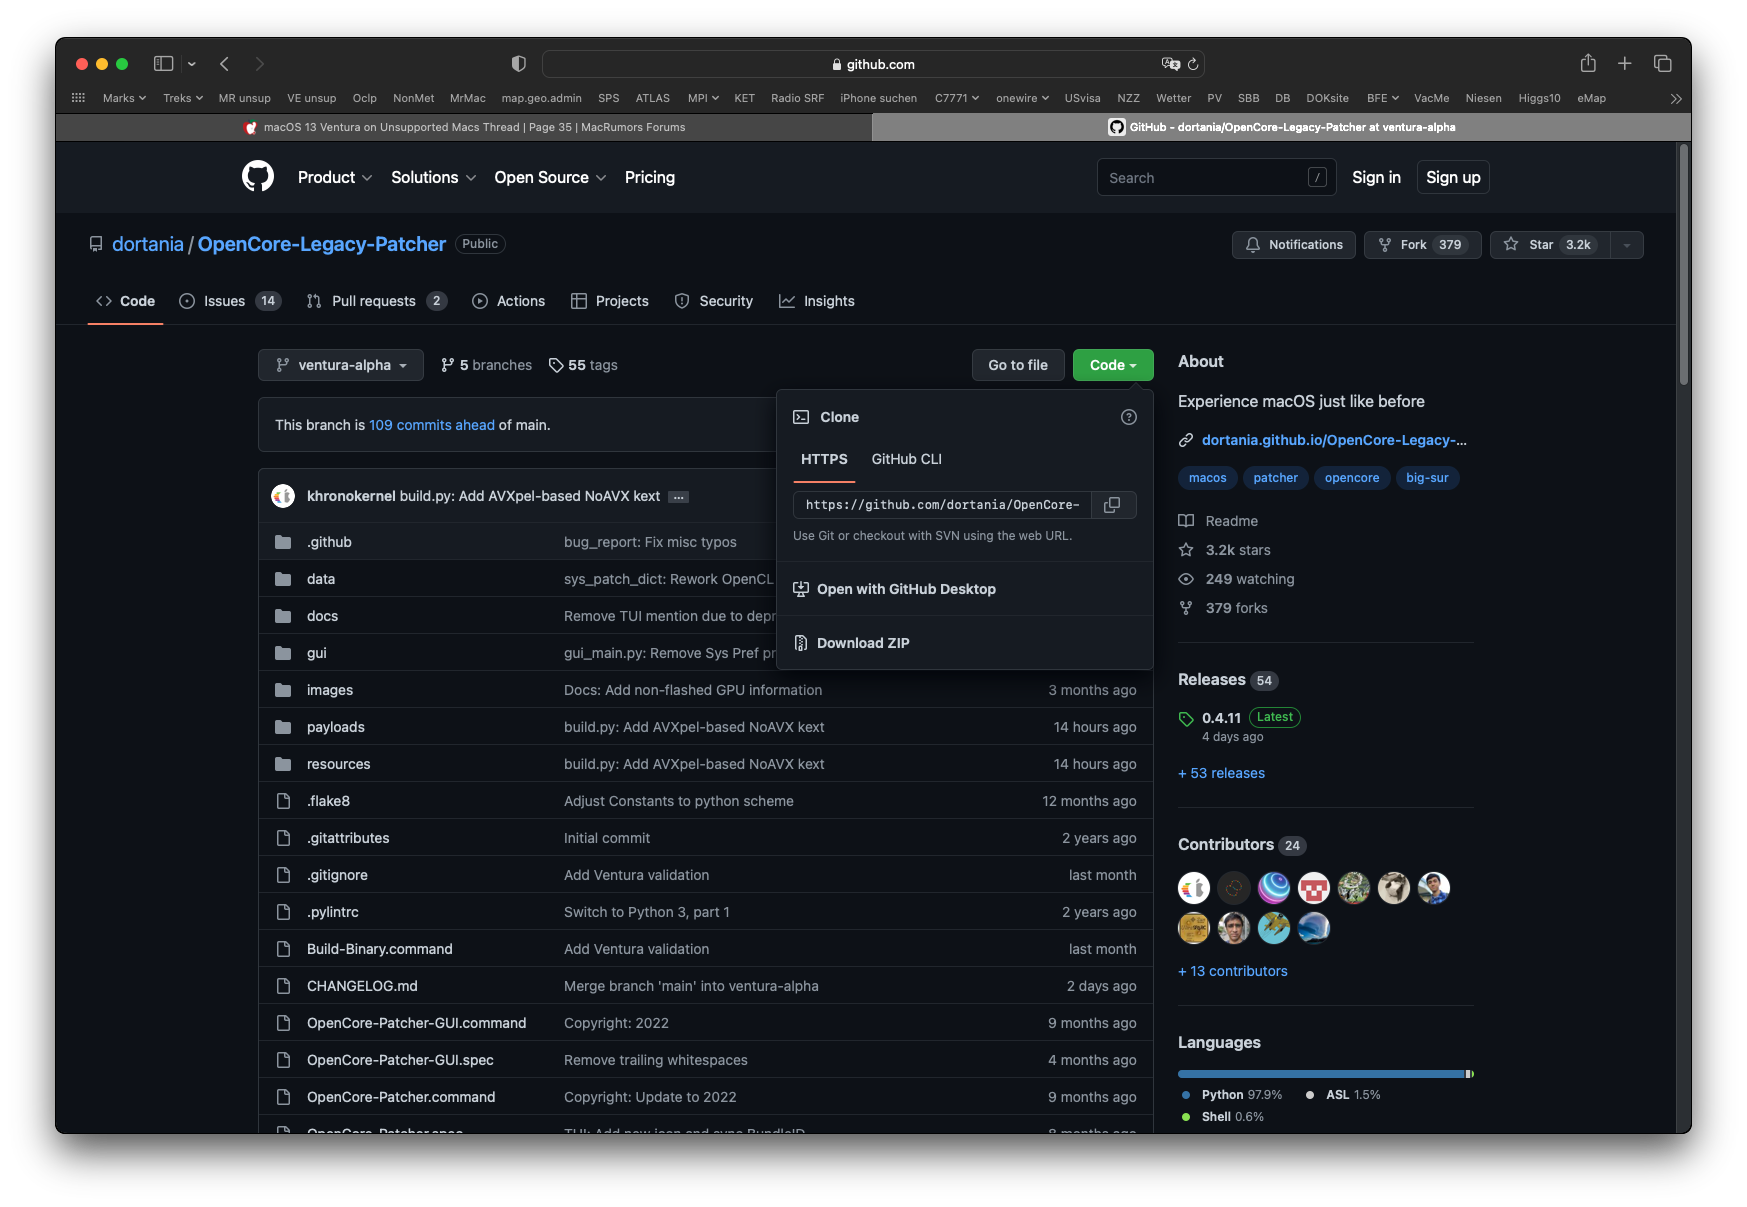Switch to the MacRumors Forums browser tab

point(464,127)
